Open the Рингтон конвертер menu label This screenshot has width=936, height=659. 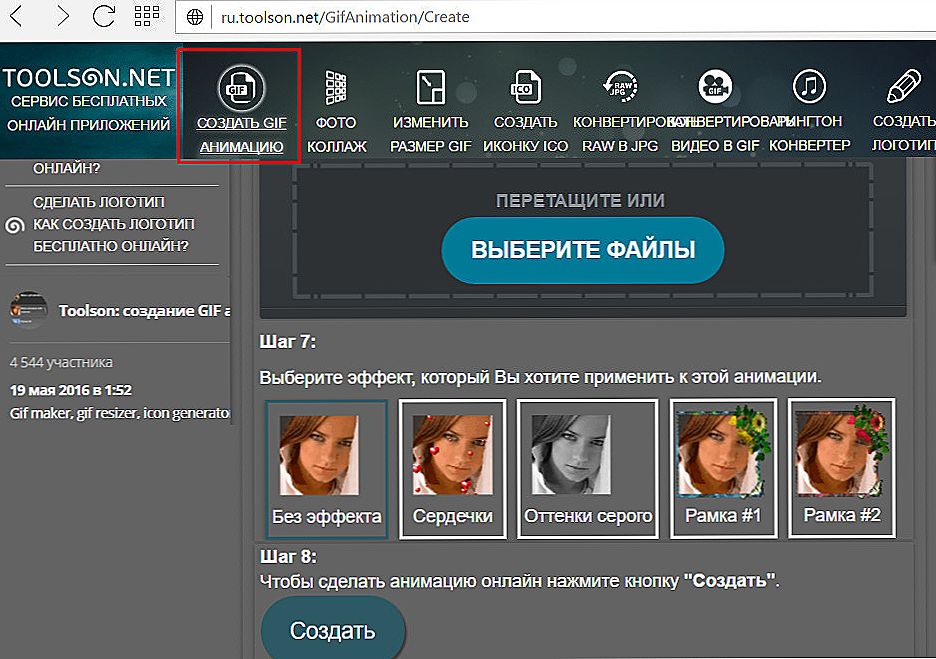point(809,134)
